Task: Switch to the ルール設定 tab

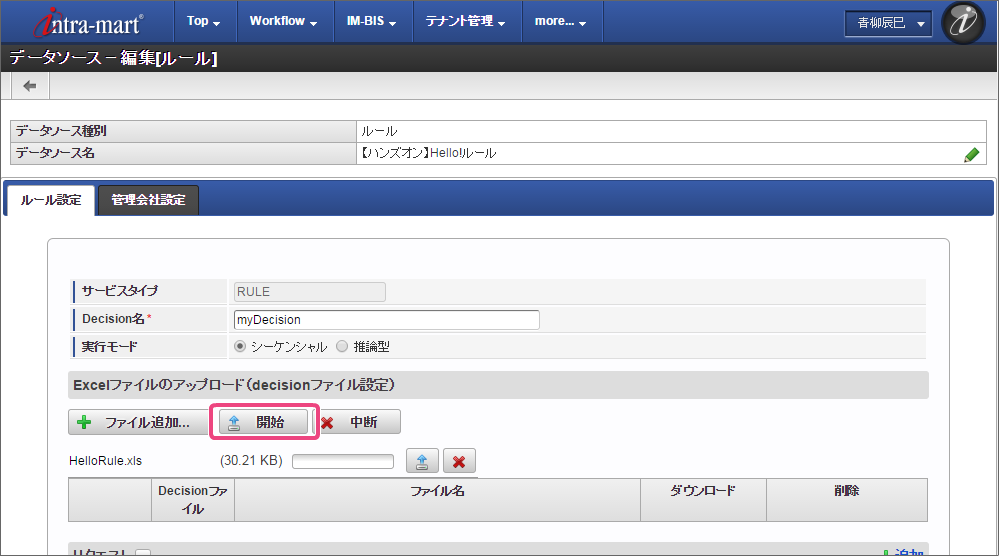Action: (51, 200)
